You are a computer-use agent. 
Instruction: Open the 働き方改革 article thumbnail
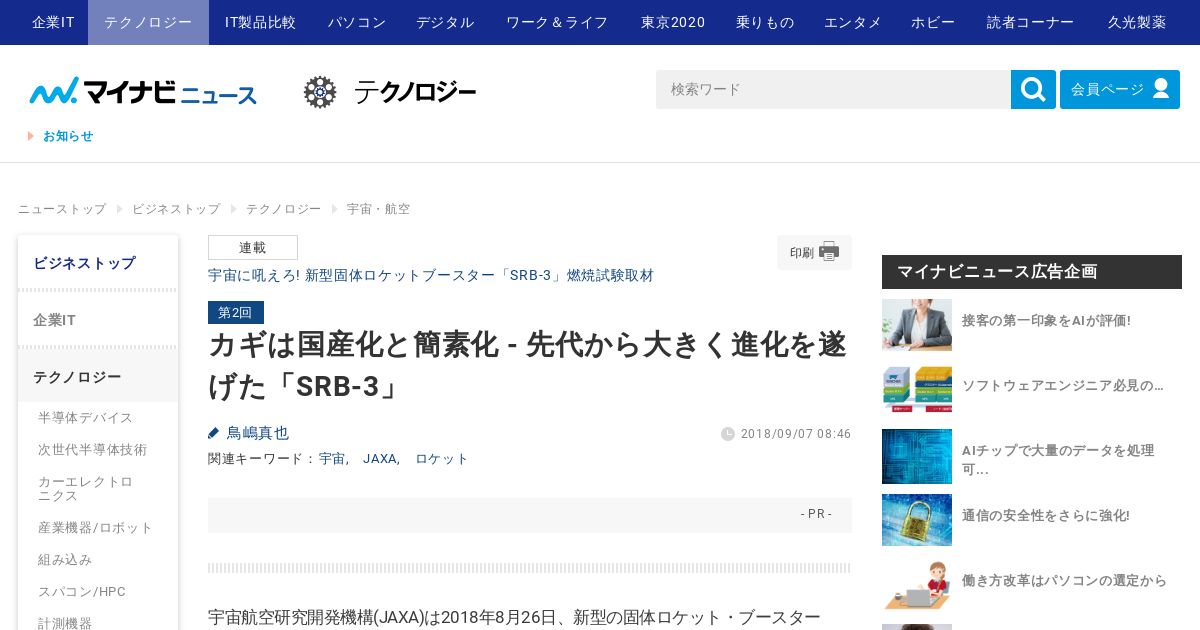(x=917, y=585)
